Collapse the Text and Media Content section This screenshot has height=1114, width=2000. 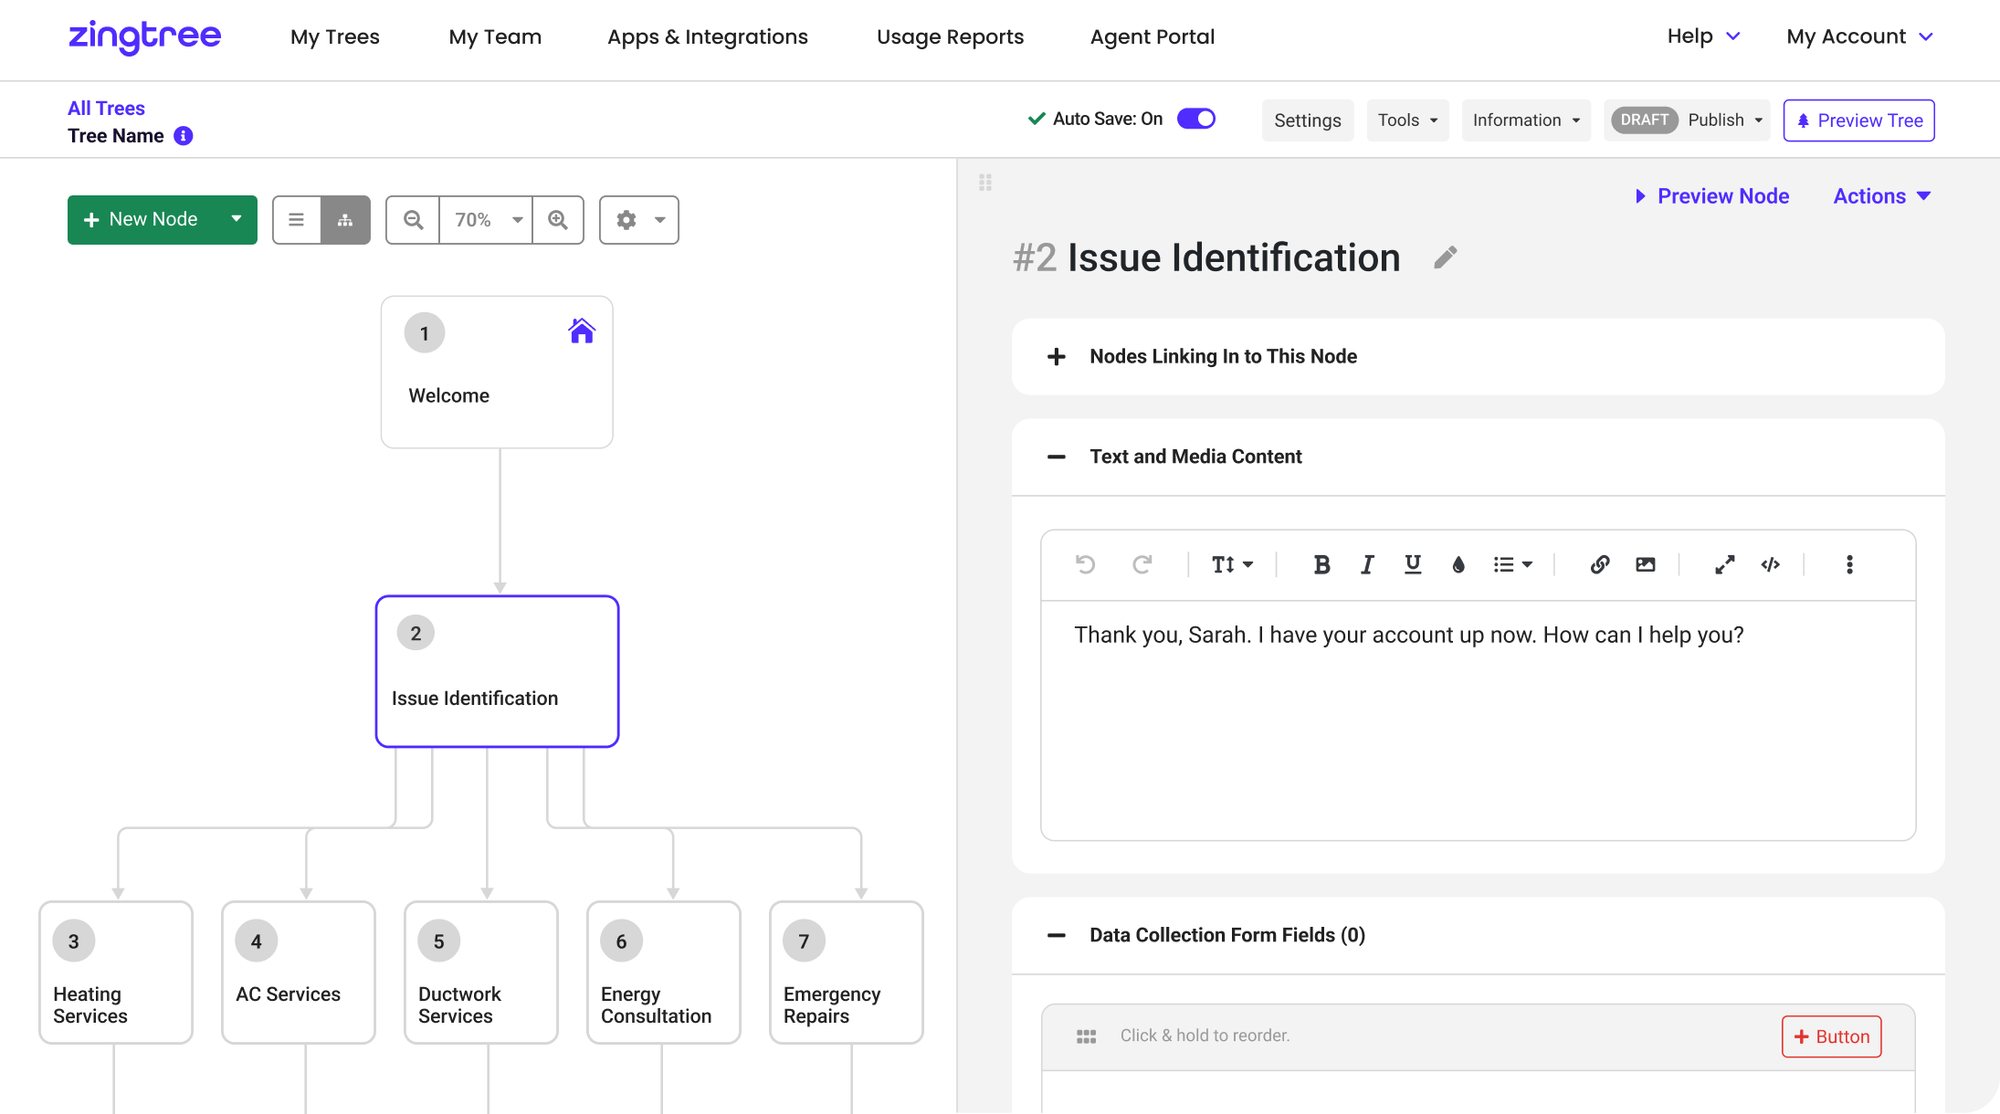tap(1056, 457)
